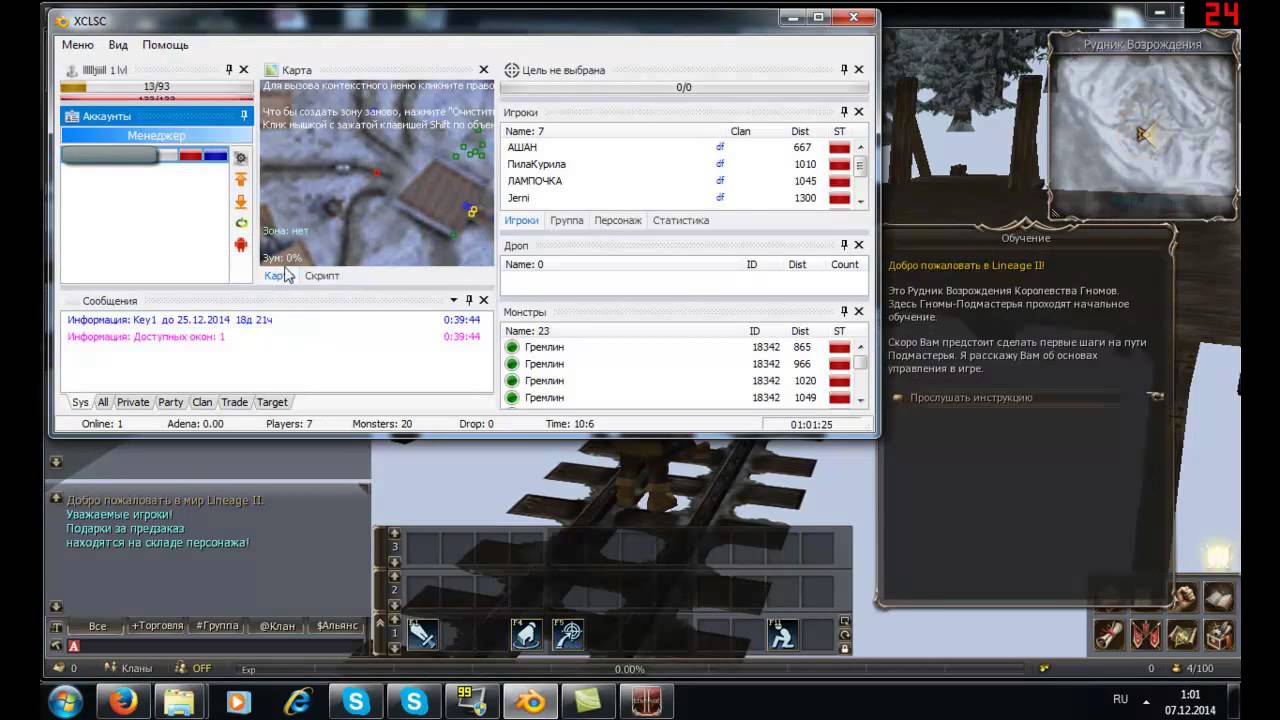The height and width of the screenshot is (720, 1280).
Task: Close the Сообщения panel
Action: point(484,300)
